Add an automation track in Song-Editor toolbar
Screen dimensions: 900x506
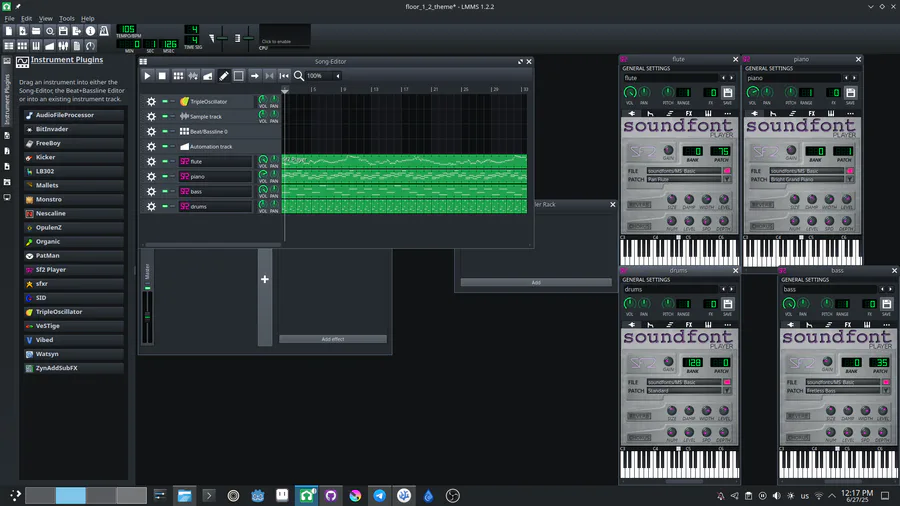[x=208, y=76]
